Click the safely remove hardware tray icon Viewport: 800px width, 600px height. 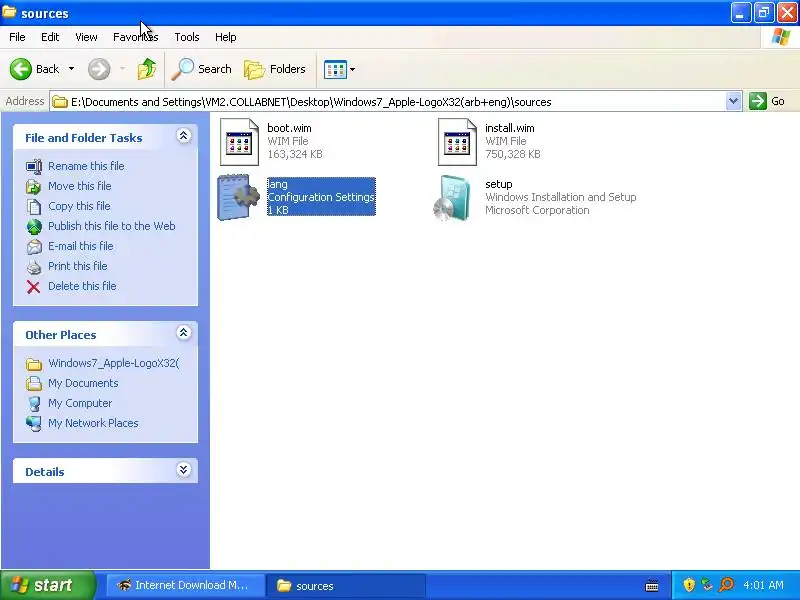point(707,585)
